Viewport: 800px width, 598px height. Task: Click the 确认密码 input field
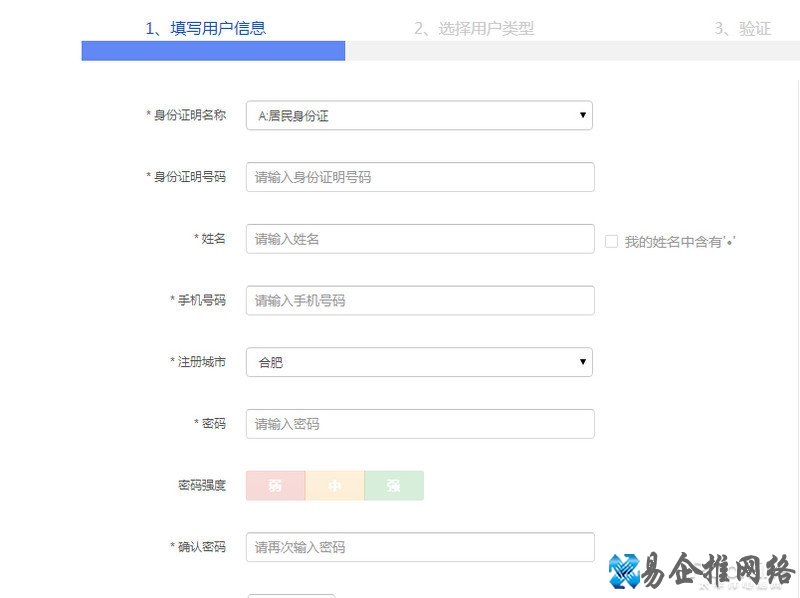(419, 547)
